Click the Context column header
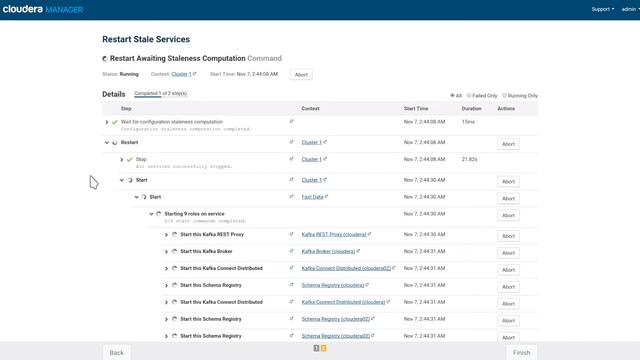This screenshot has width=640, height=360. point(310,109)
